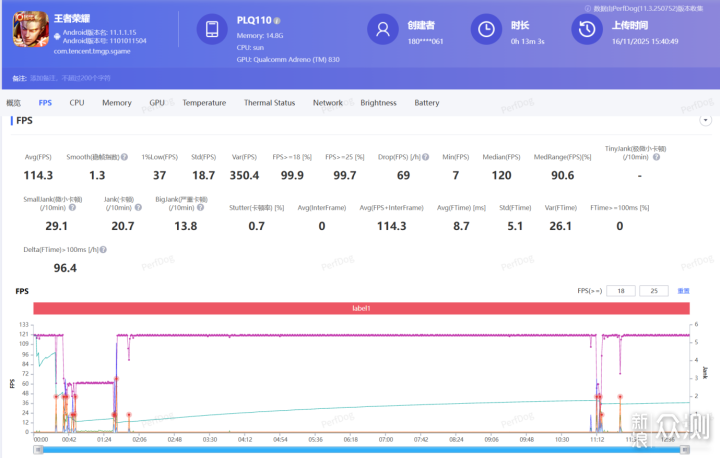Screen dimensions: 720x458
Task: Open the Memory tab
Action: (x=116, y=103)
